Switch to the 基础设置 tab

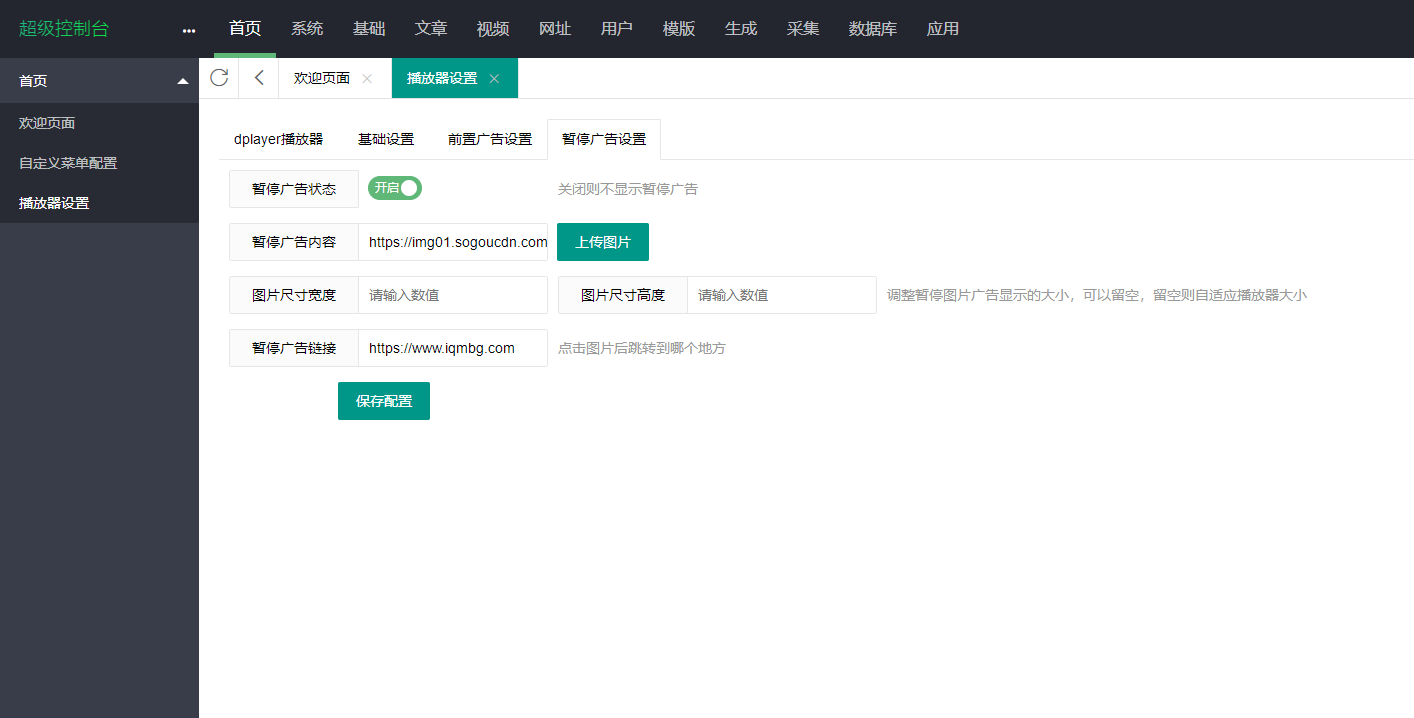point(386,139)
